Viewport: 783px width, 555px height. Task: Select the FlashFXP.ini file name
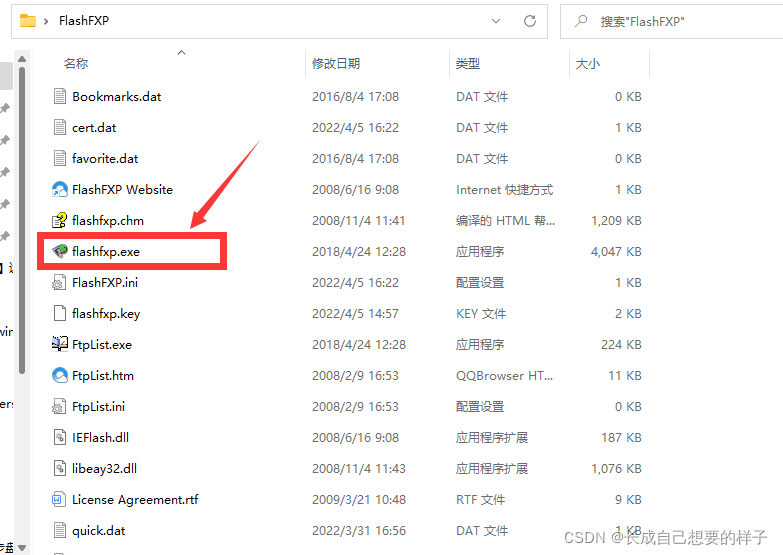105,282
